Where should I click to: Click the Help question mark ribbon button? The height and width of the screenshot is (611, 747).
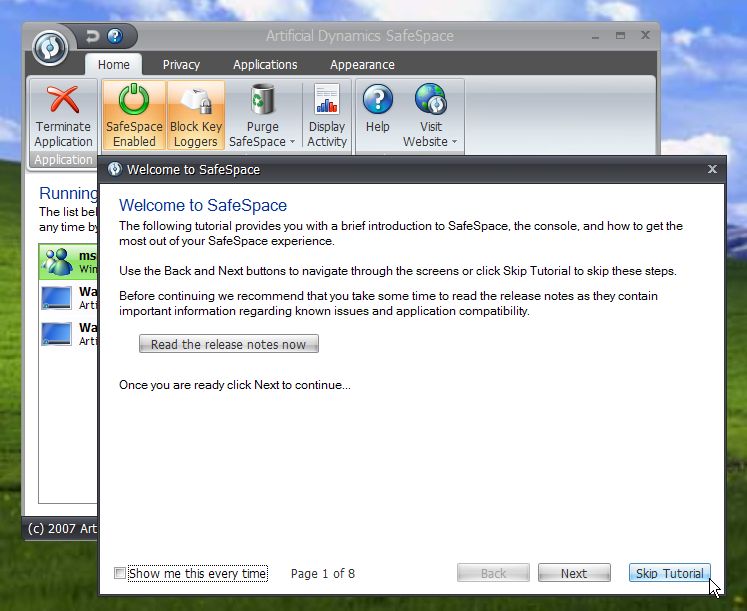(x=377, y=110)
